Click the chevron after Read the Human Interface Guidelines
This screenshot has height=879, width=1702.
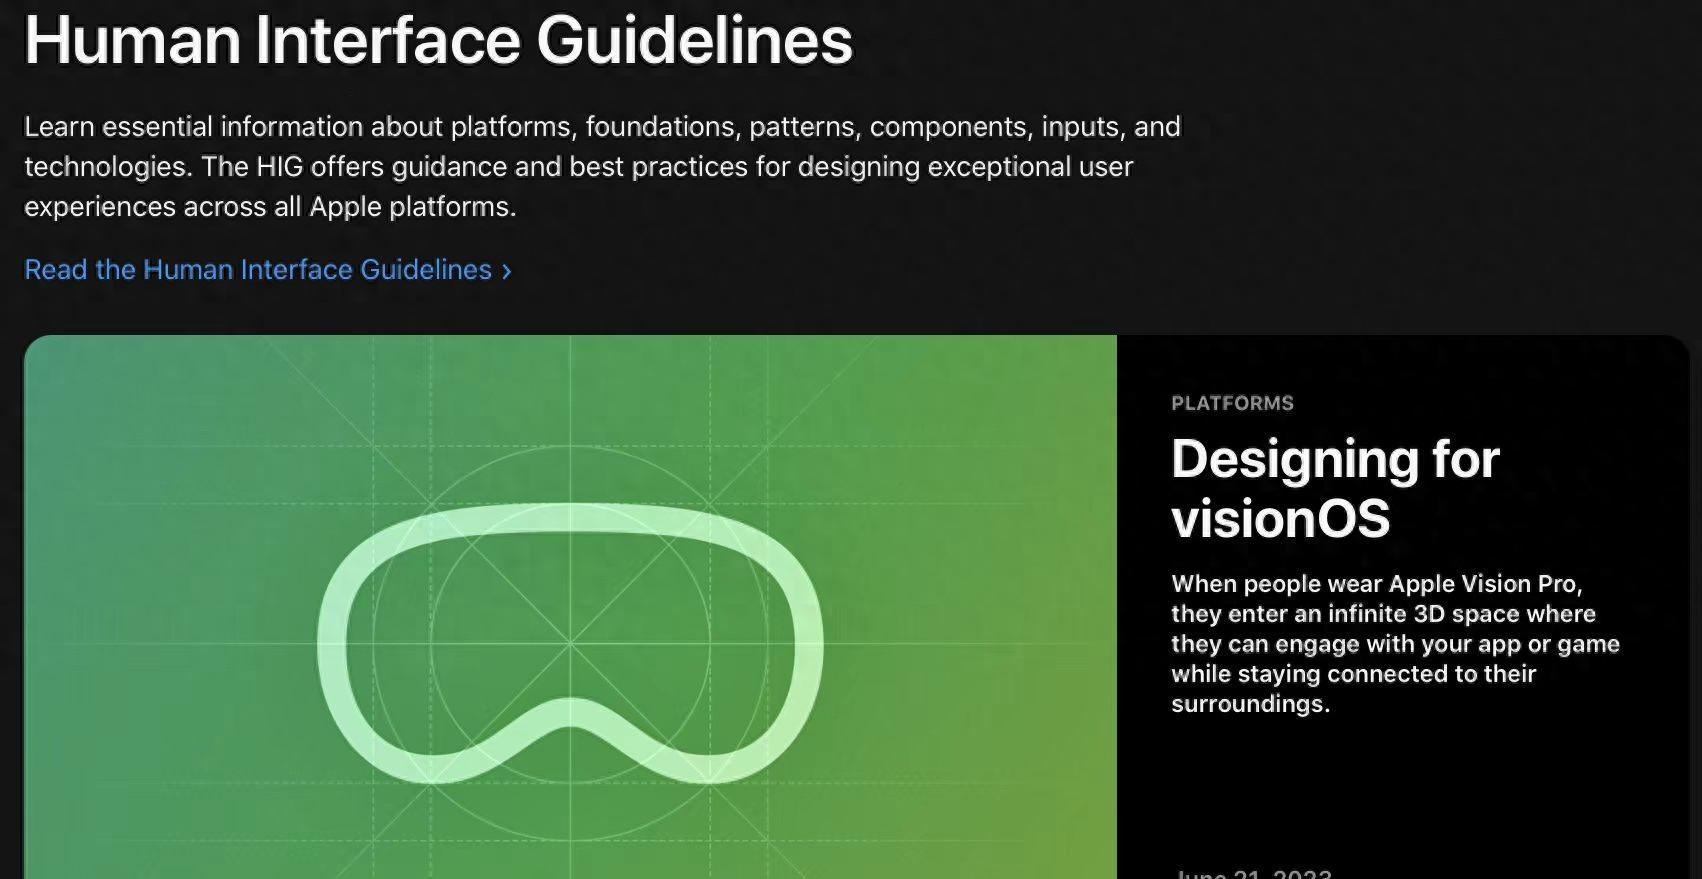coord(506,271)
